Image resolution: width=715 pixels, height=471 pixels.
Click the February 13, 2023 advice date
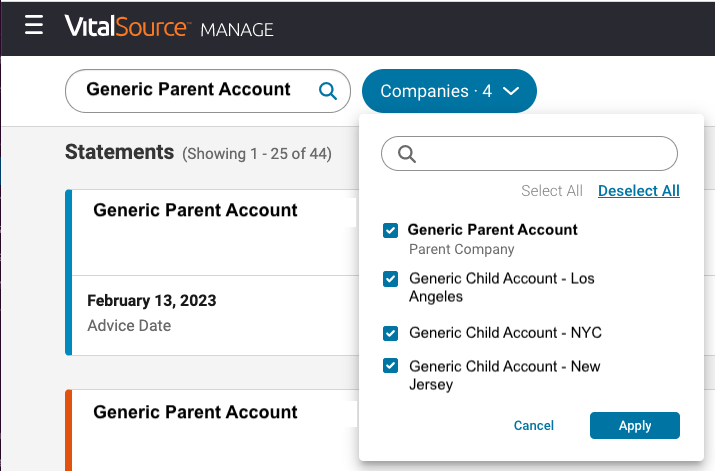(151, 301)
